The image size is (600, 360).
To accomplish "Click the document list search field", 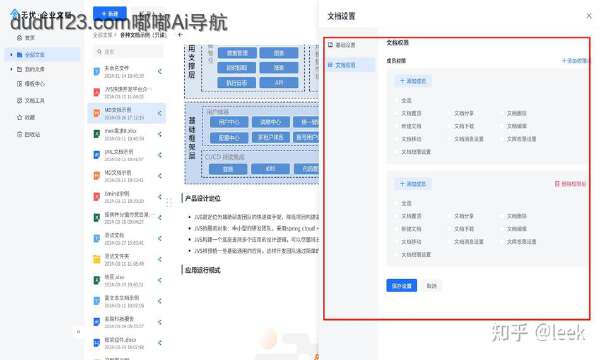I will point(128,51).
